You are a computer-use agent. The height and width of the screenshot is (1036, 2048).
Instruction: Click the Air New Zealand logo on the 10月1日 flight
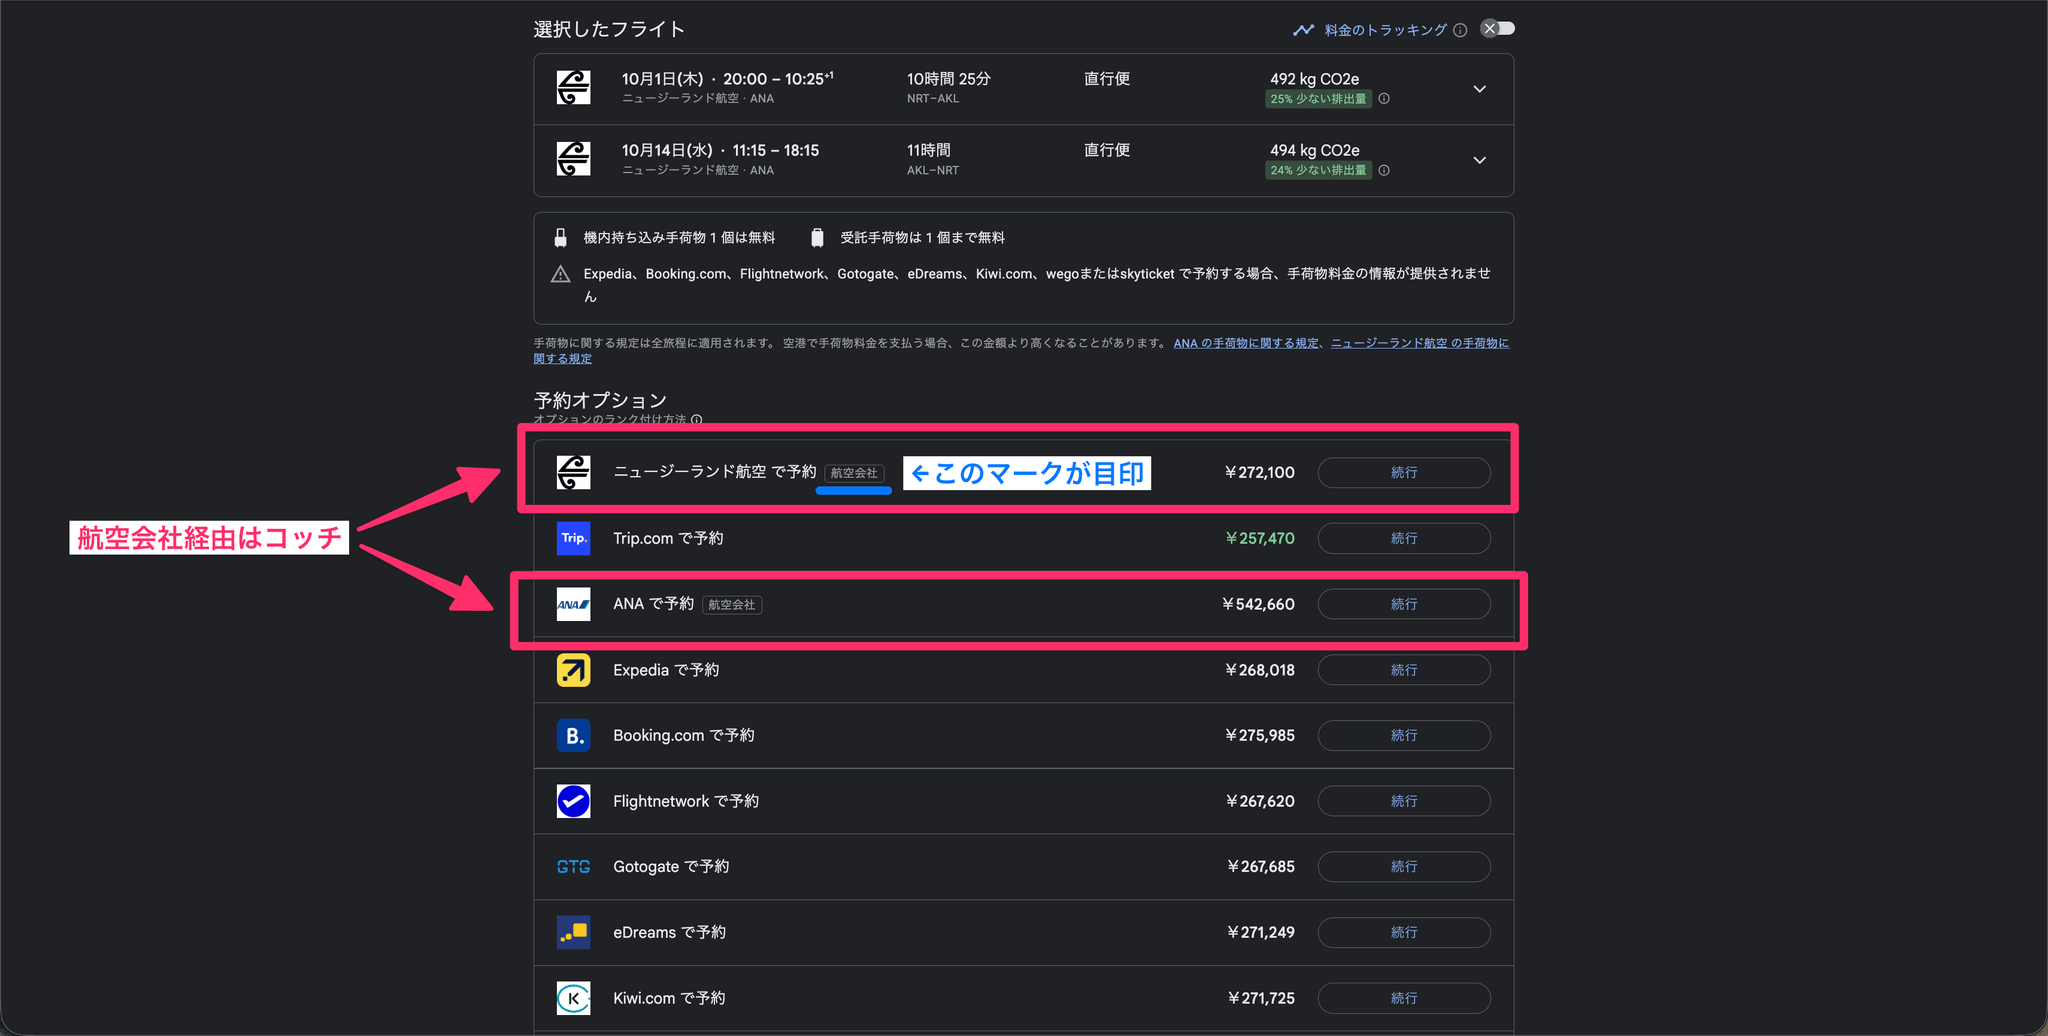[x=573, y=88]
